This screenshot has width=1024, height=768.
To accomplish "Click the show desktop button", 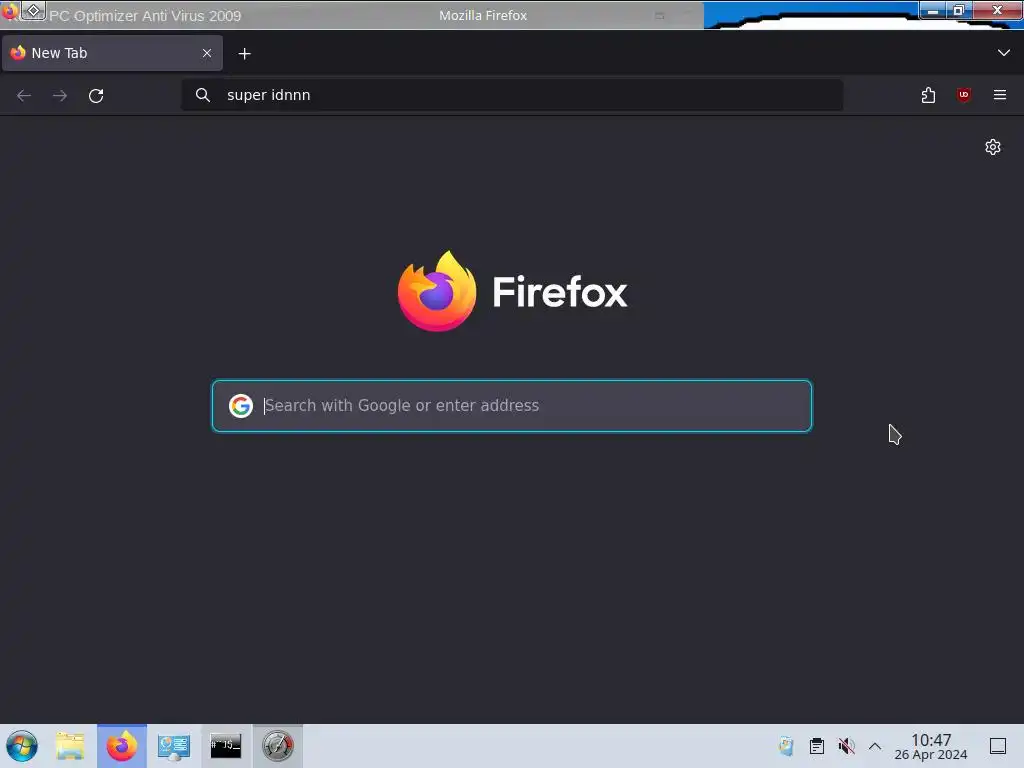I will pyautogui.click(x=998, y=746).
